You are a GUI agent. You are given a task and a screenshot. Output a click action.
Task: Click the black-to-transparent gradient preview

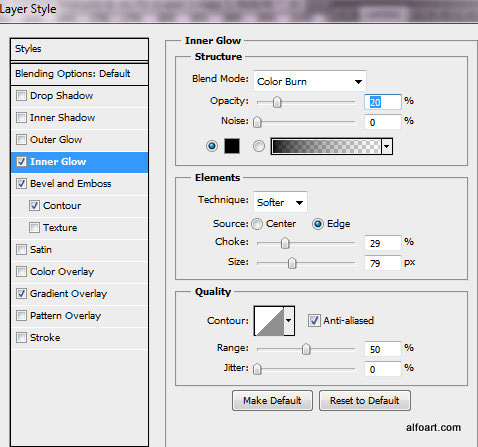click(x=326, y=146)
